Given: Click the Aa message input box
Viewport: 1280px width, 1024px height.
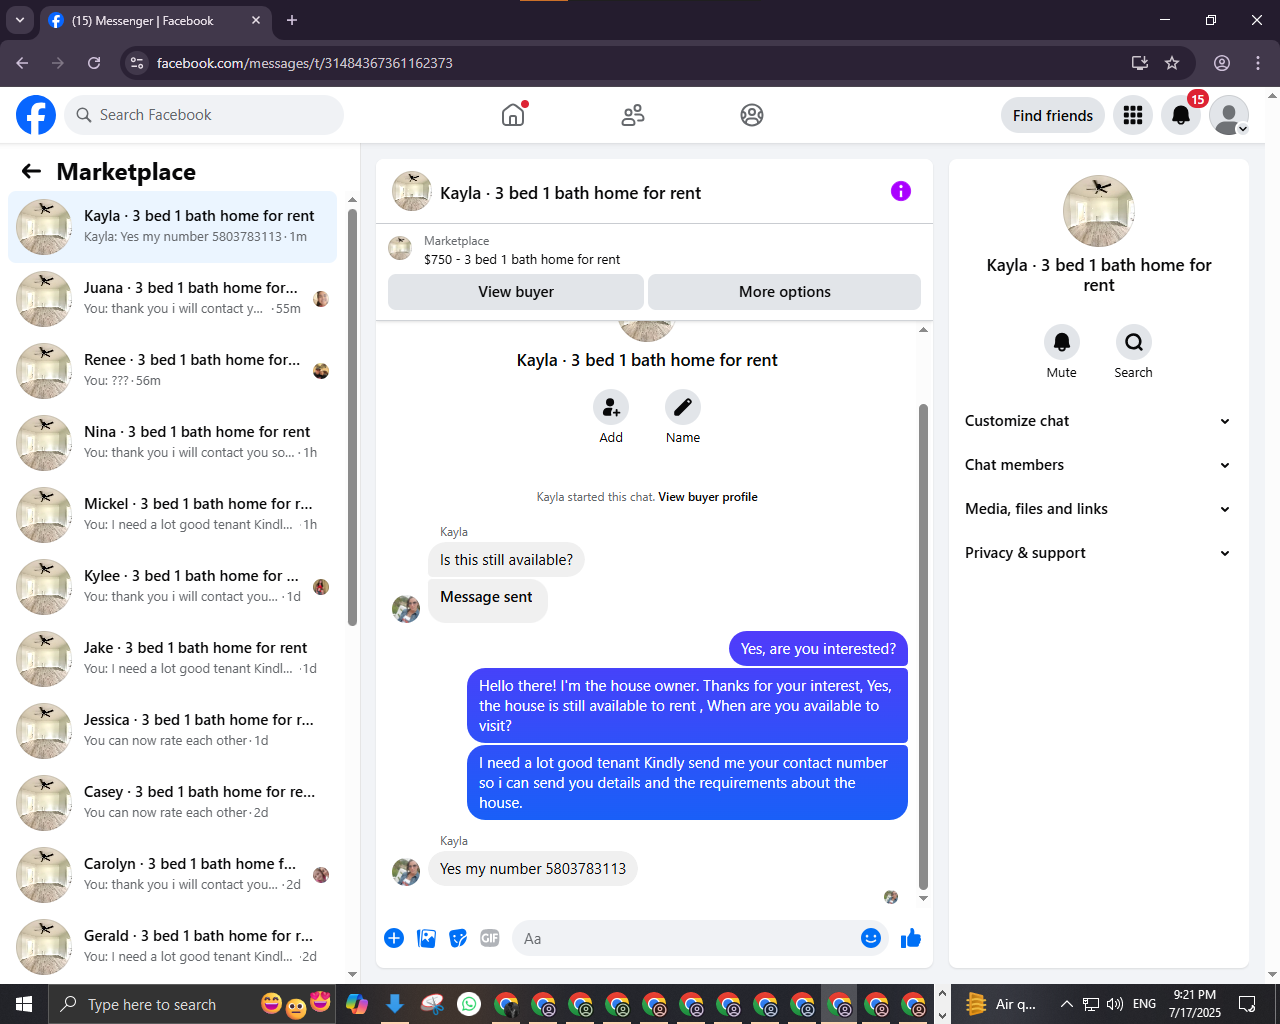Looking at the screenshot, I should [x=700, y=938].
